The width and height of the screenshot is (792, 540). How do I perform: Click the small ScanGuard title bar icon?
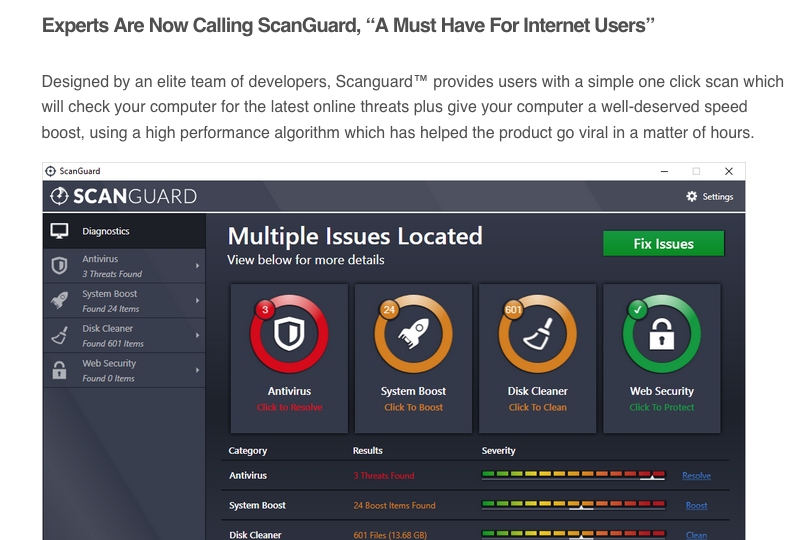click(x=51, y=171)
